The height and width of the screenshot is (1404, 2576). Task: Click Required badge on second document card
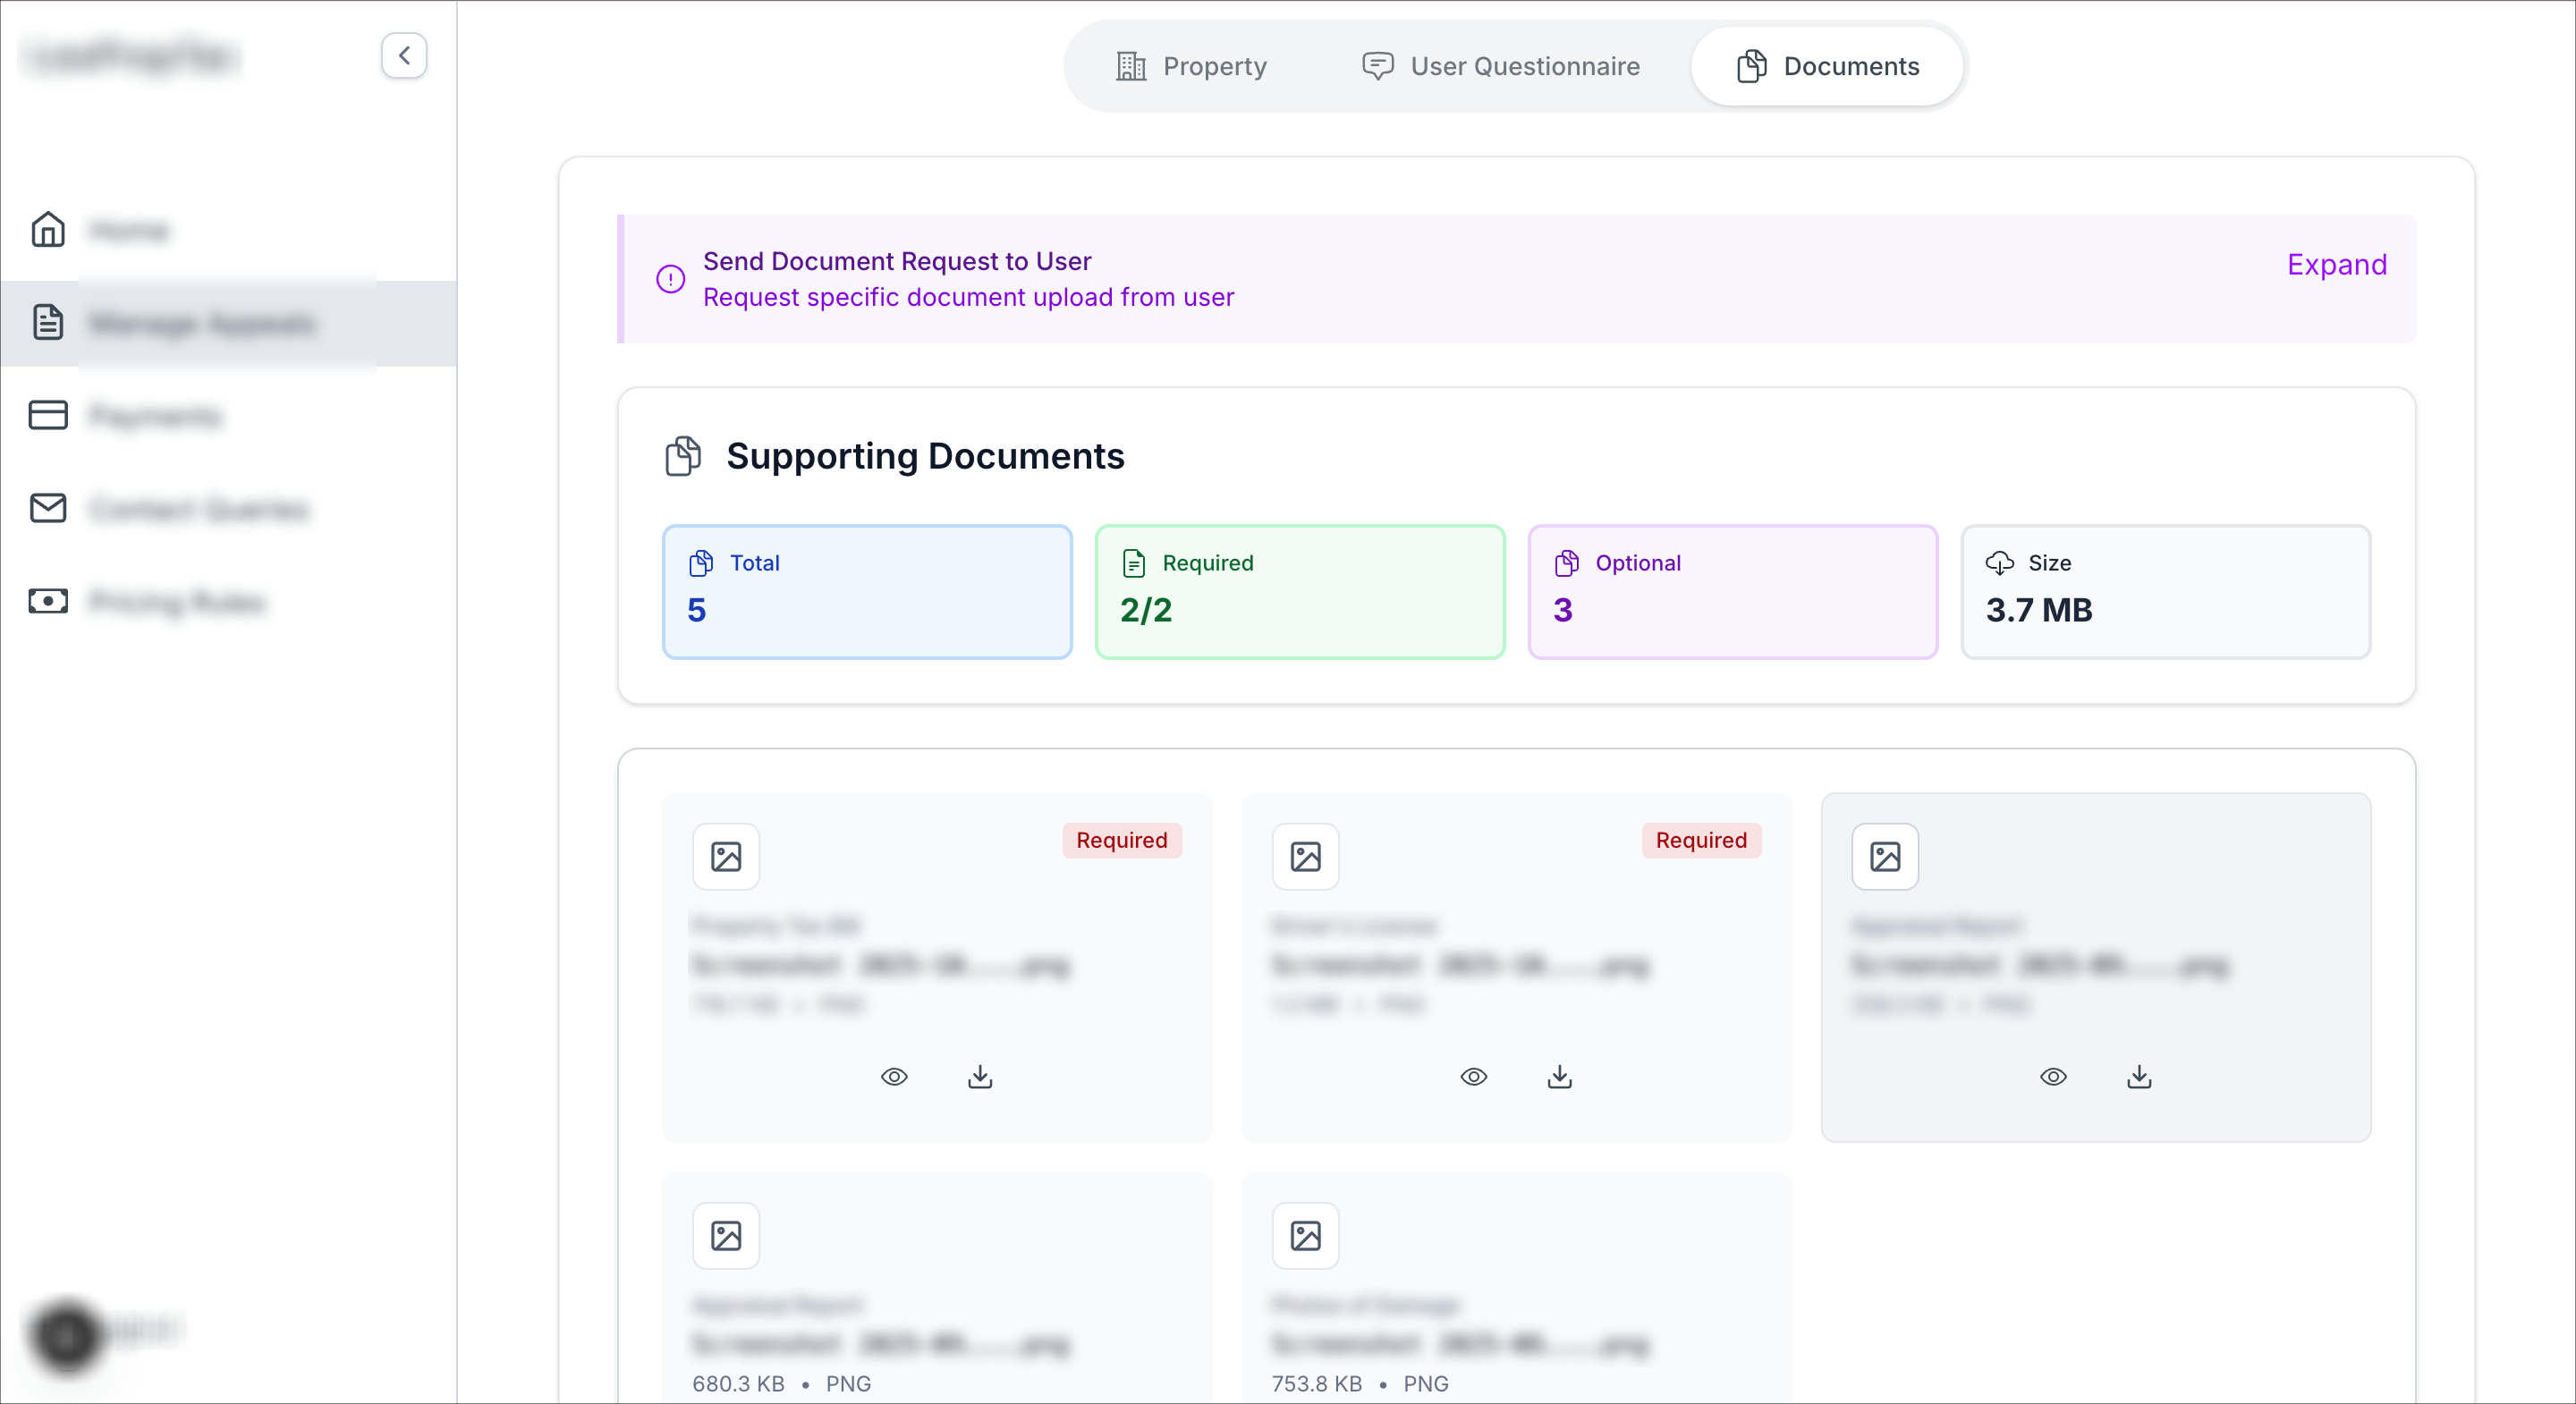click(x=1701, y=840)
